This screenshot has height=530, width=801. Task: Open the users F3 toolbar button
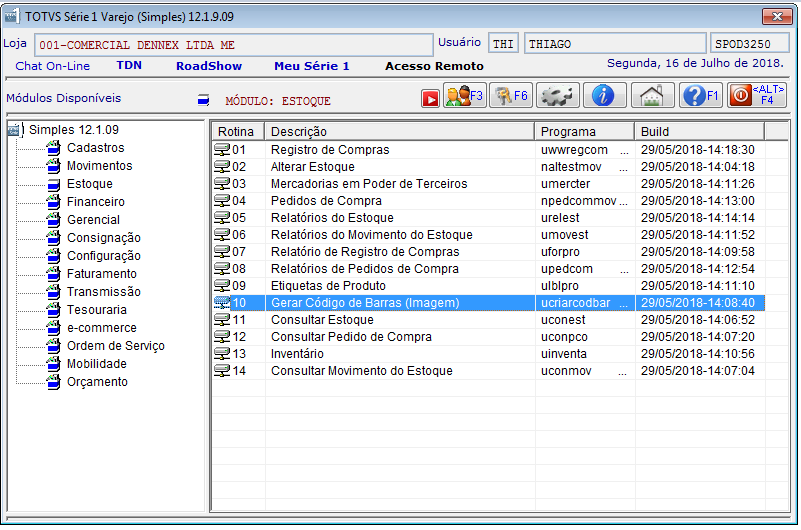point(464,95)
